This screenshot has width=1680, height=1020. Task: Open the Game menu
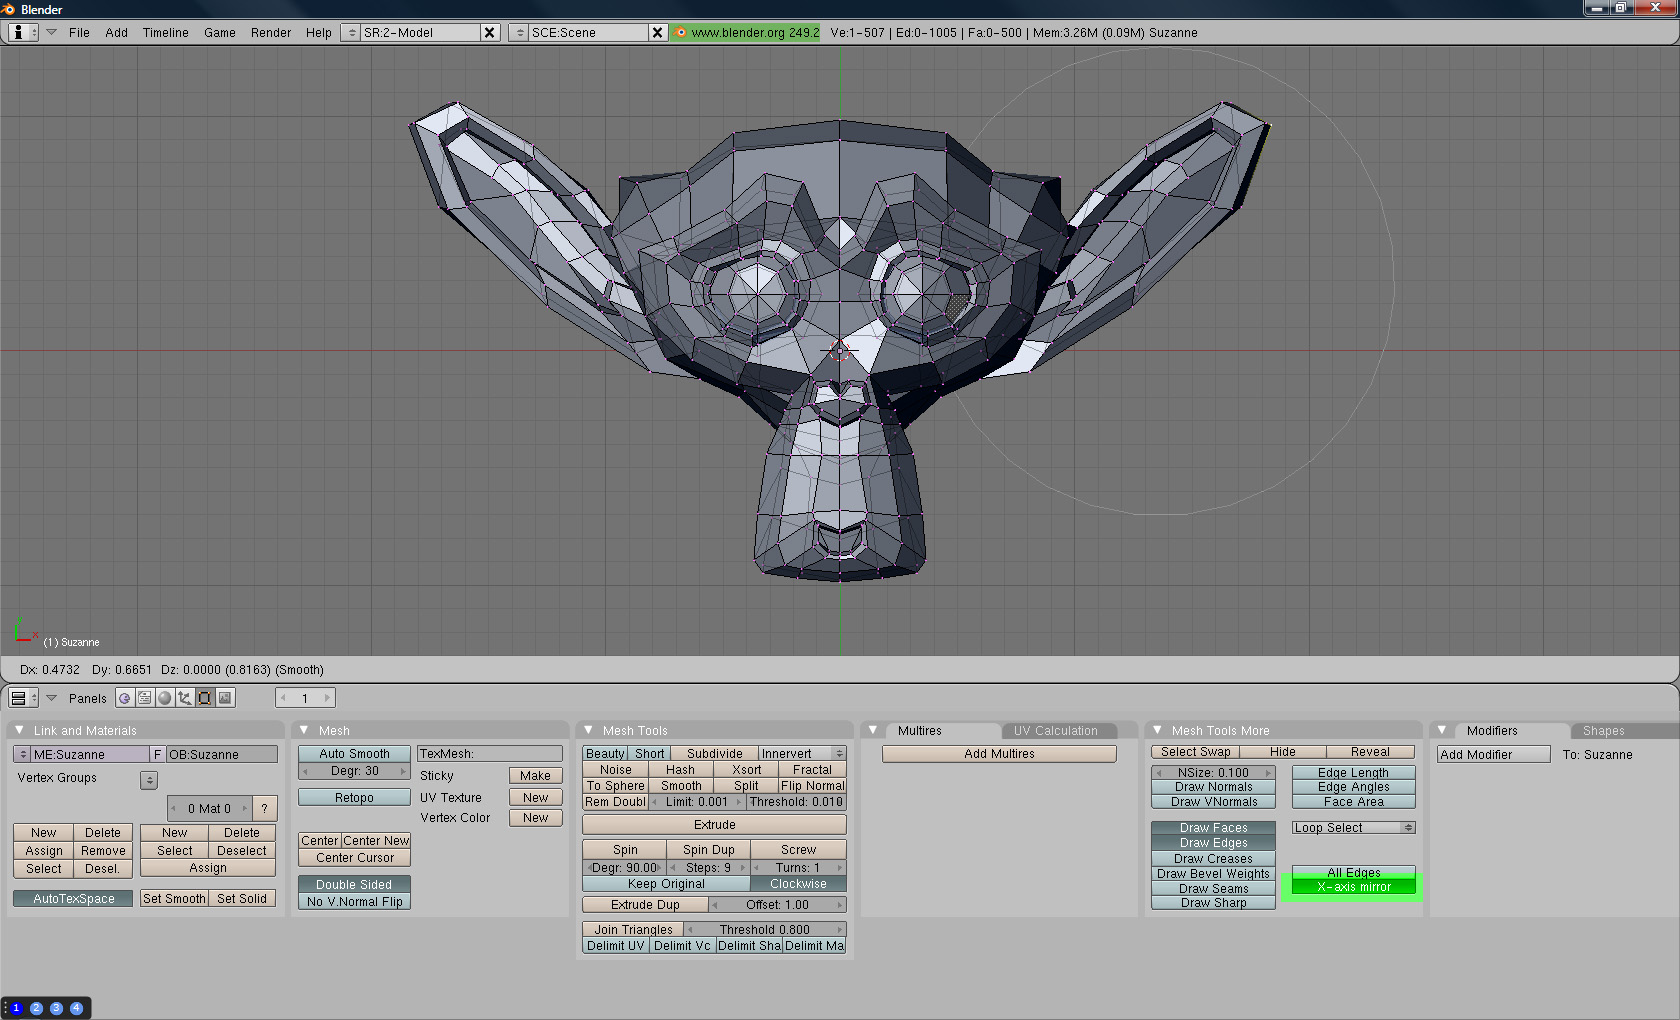[220, 32]
